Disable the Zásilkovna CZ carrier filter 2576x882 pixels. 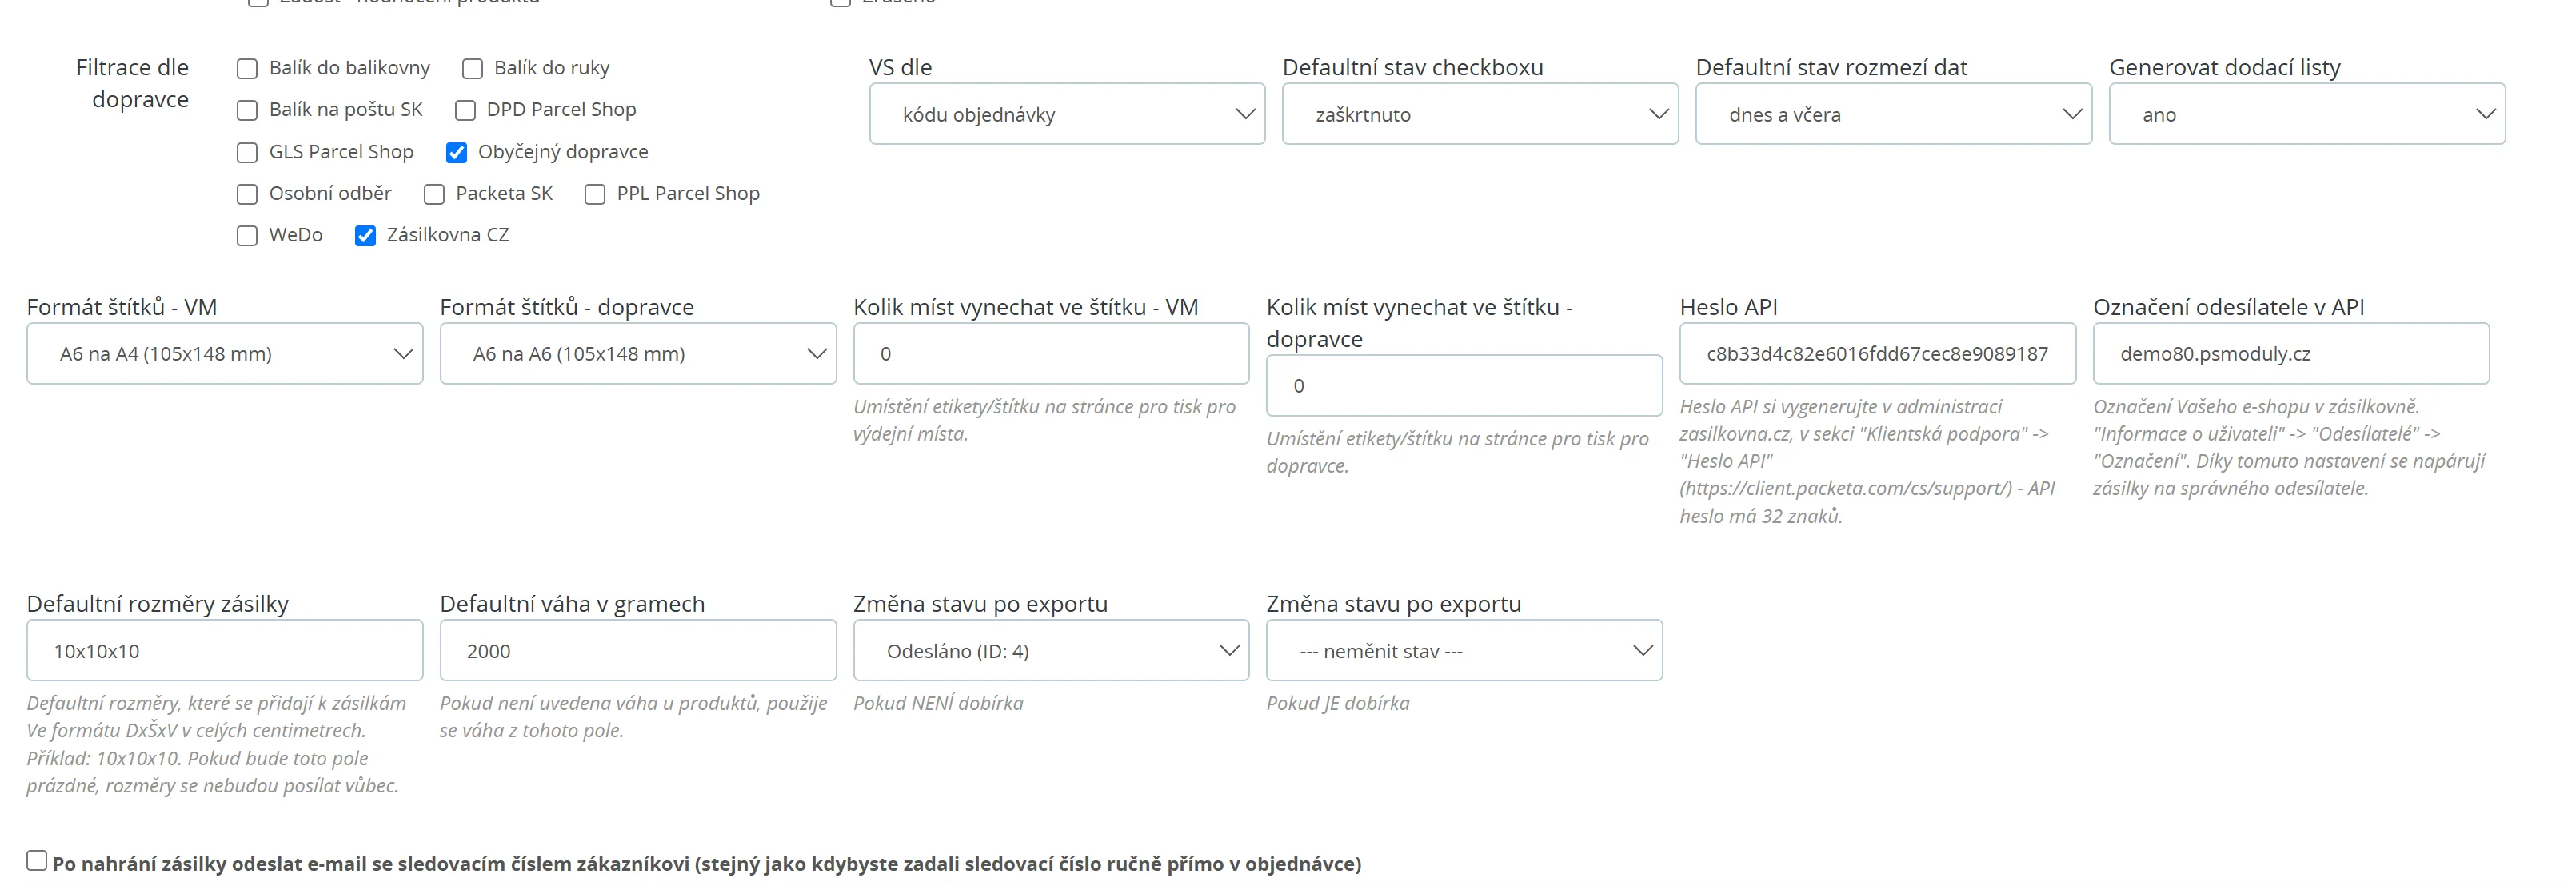coord(365,236)
